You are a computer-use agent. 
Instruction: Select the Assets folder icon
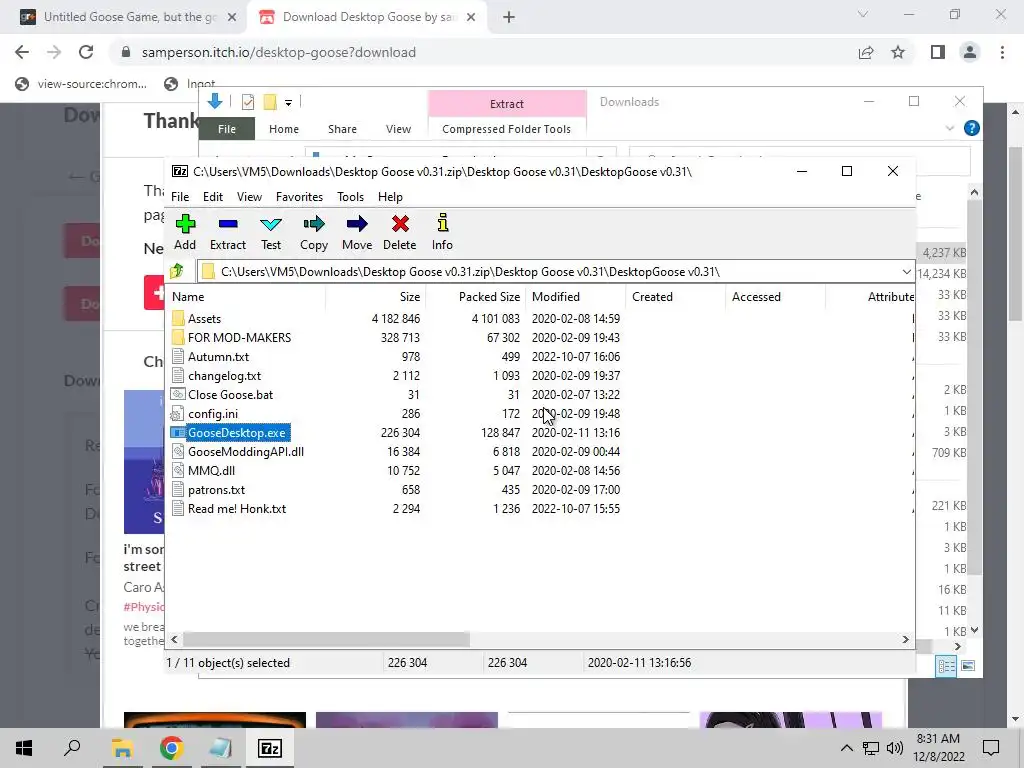[178, 319]
